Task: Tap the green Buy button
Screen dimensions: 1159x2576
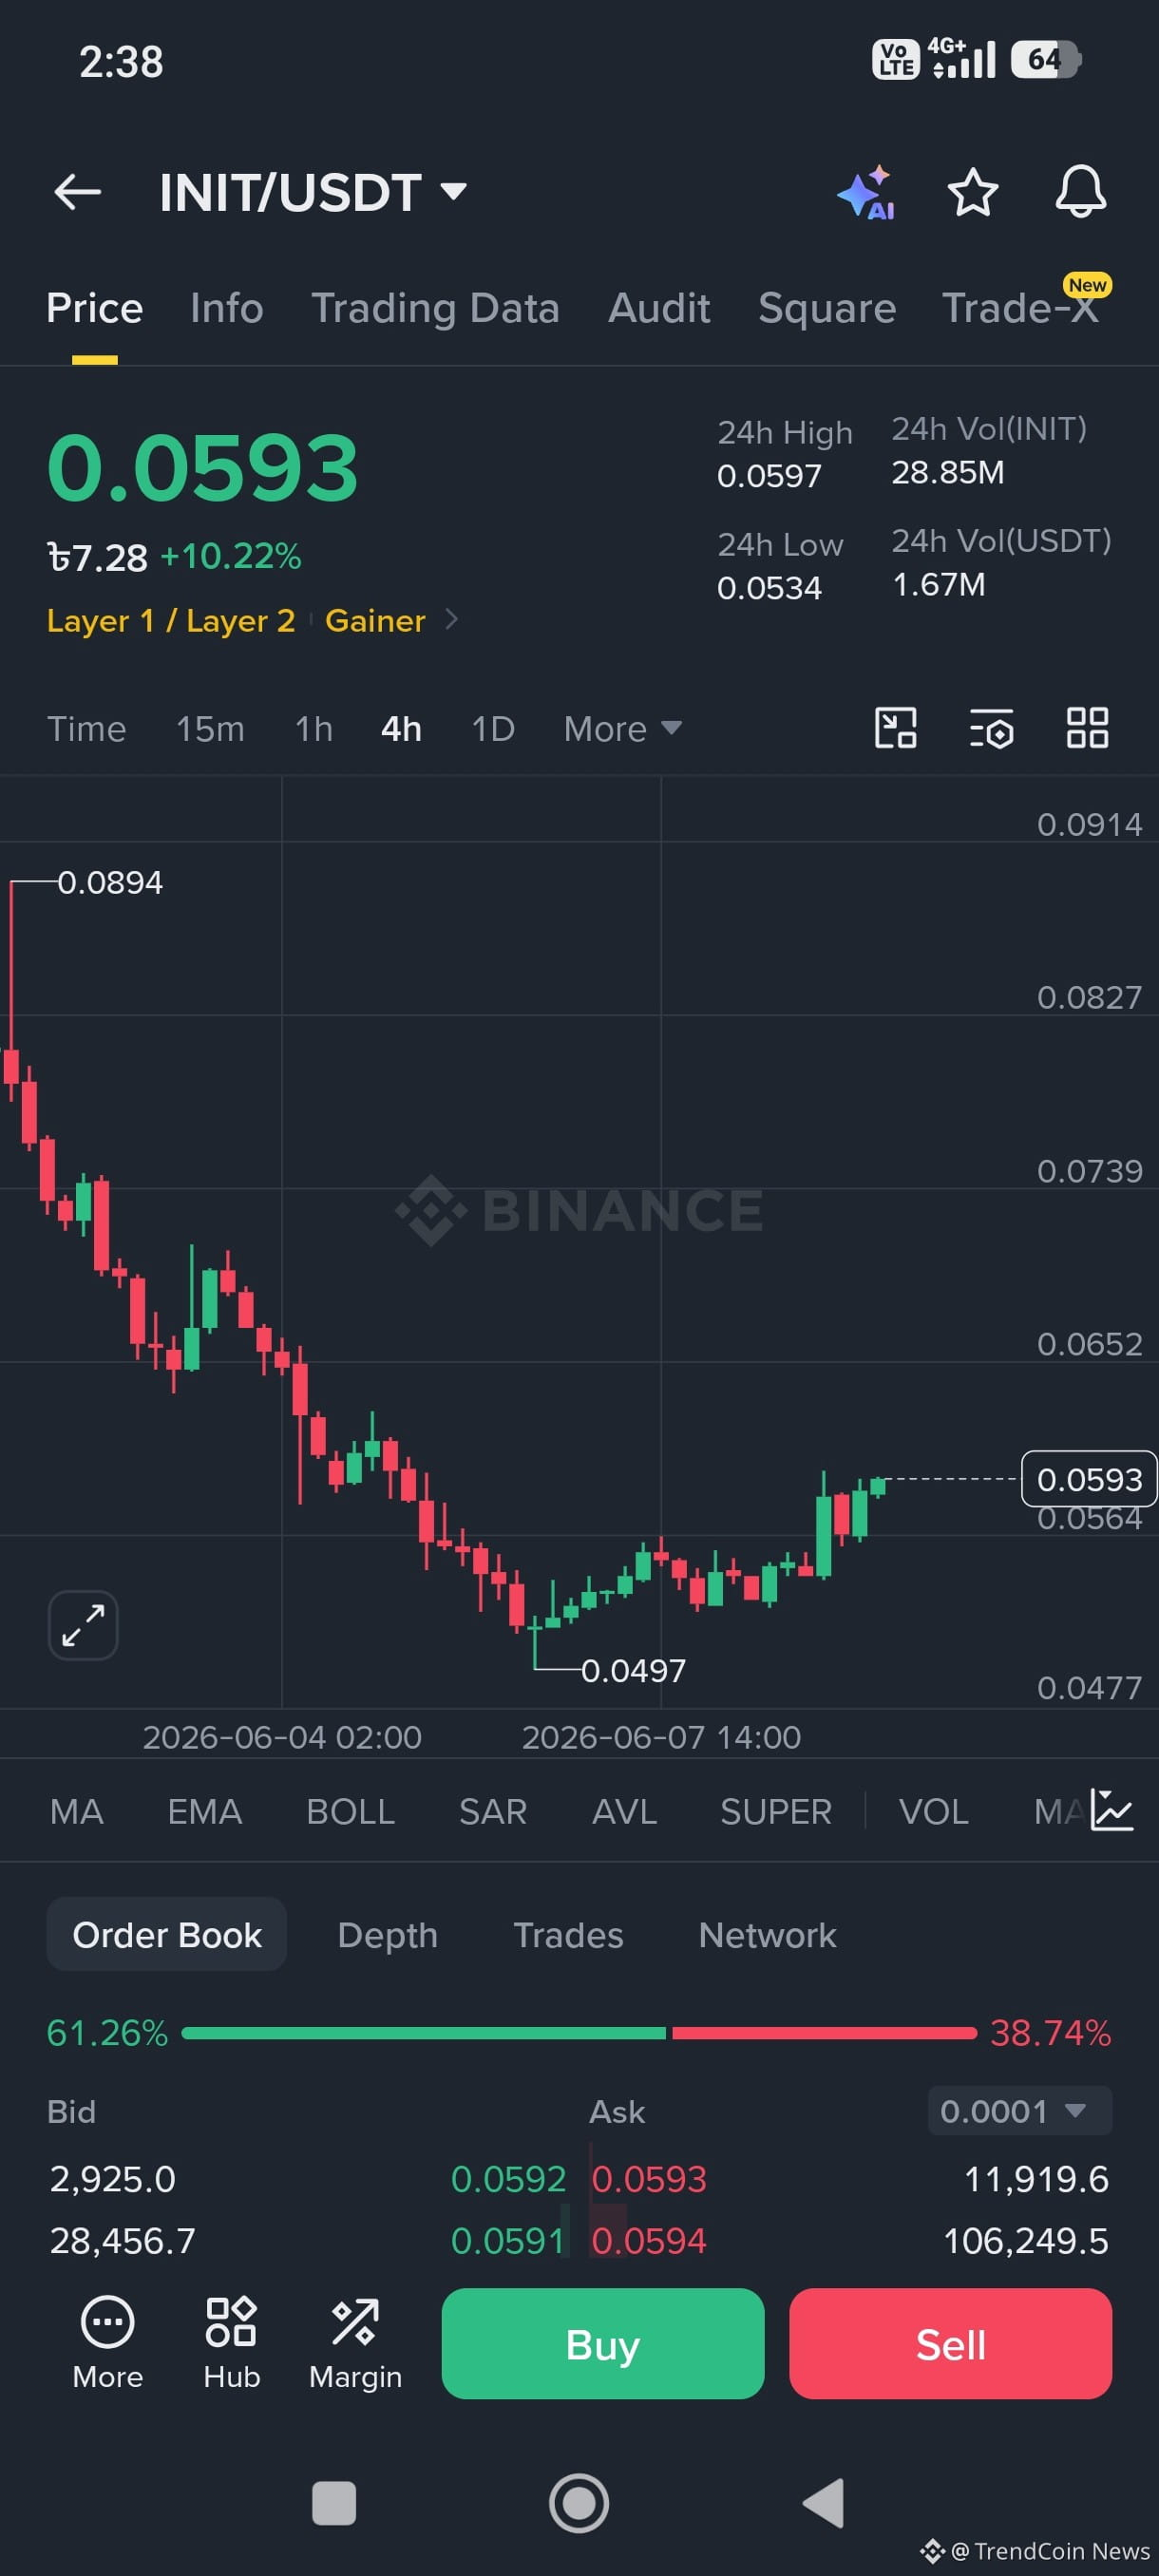Action: pos(603,2343)
